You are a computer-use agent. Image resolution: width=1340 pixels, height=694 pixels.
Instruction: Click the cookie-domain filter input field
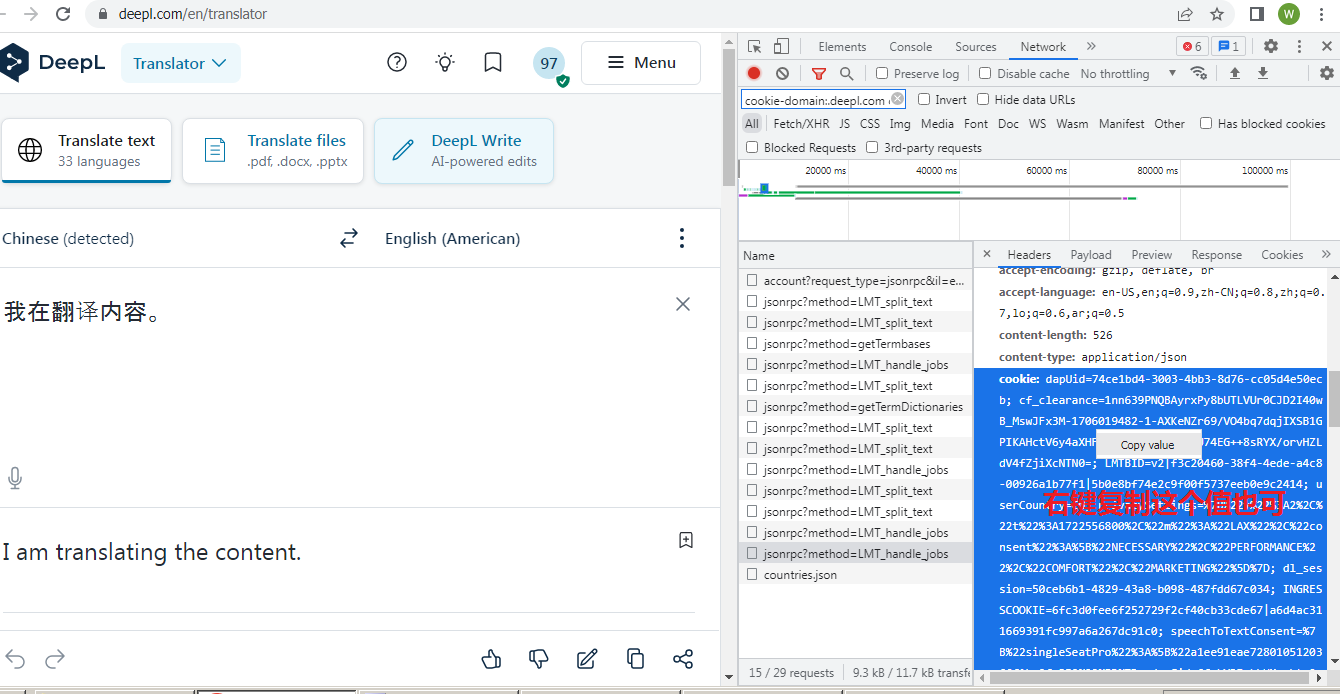pos(816,100)
